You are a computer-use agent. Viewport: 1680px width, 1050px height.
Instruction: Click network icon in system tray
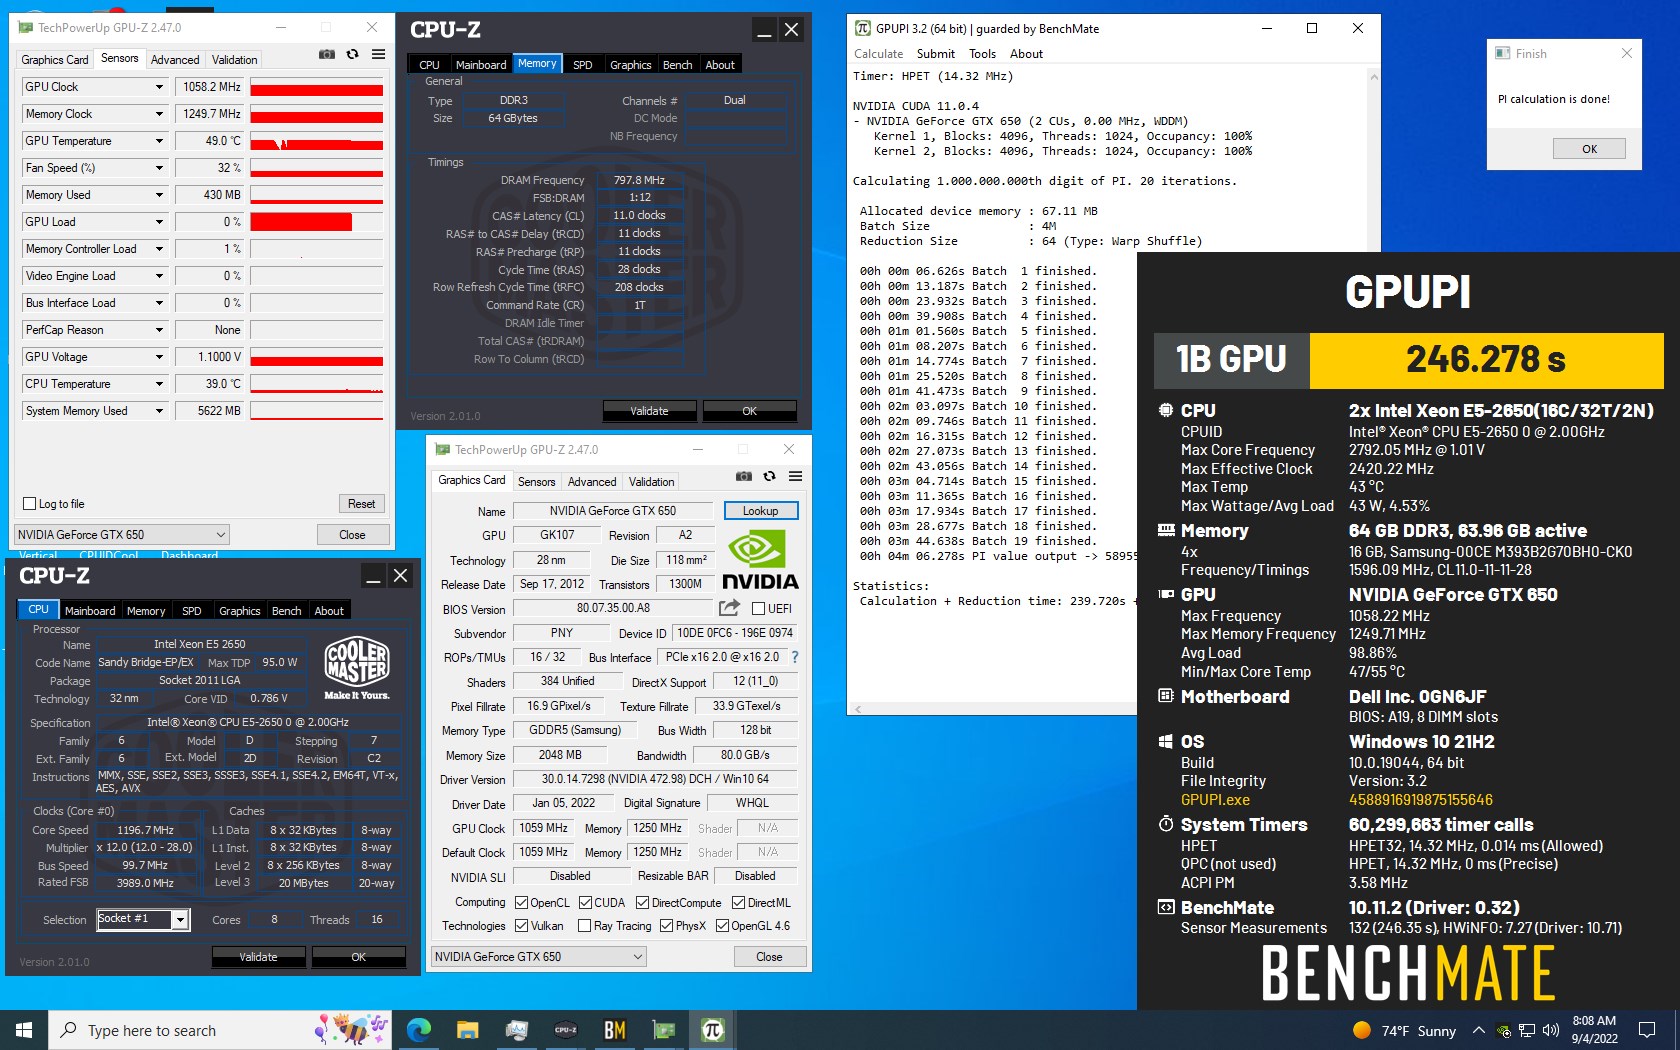(x=1527, y=1030)
